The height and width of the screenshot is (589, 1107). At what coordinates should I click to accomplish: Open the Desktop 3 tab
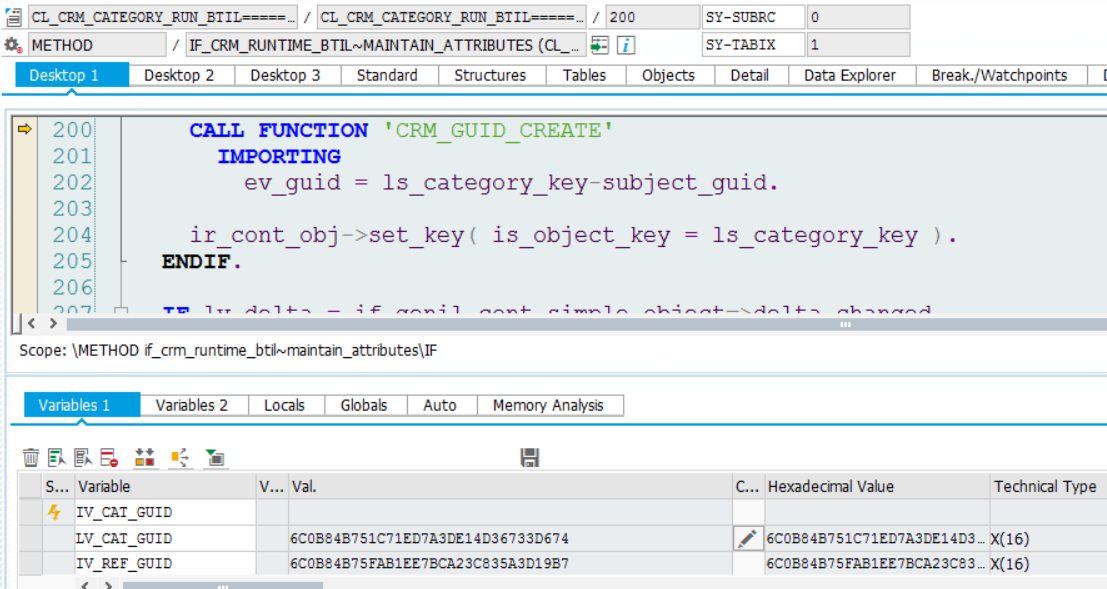coord(285,76)
